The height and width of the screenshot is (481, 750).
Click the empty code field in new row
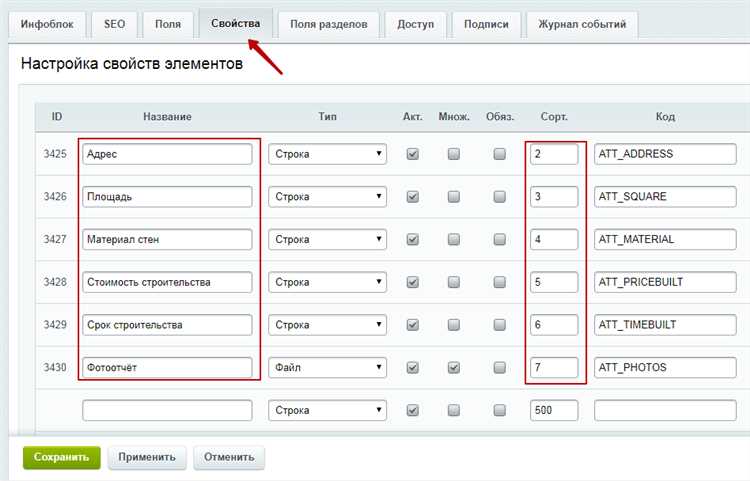(665, 410)
